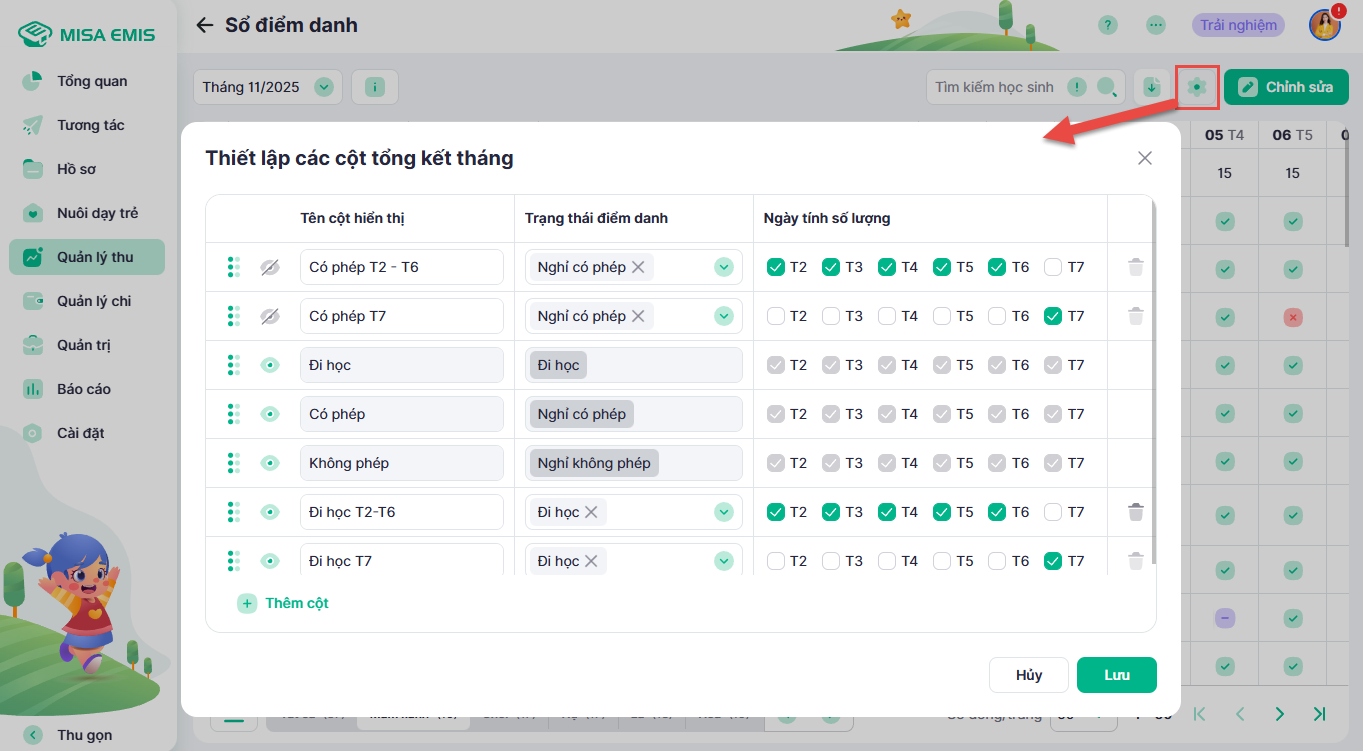Click the plus icon for Thêm cột
Image resolution: width=1363 pixels, height=751 pixels.
(x=247, y=603)
